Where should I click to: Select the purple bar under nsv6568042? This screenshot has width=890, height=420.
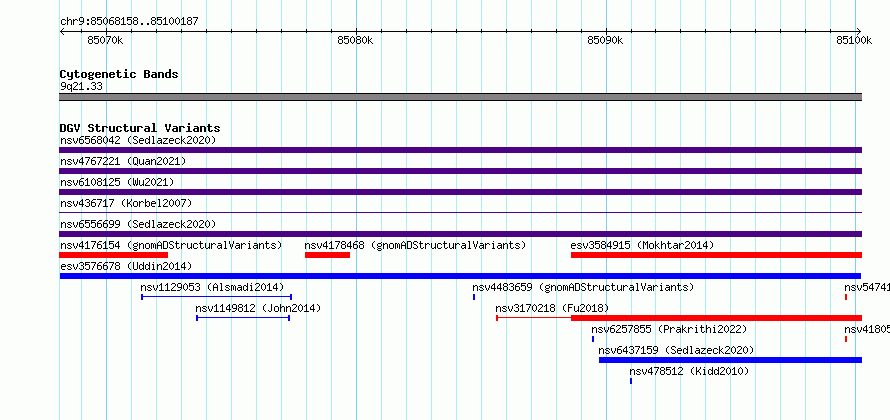tap(460, 150)
